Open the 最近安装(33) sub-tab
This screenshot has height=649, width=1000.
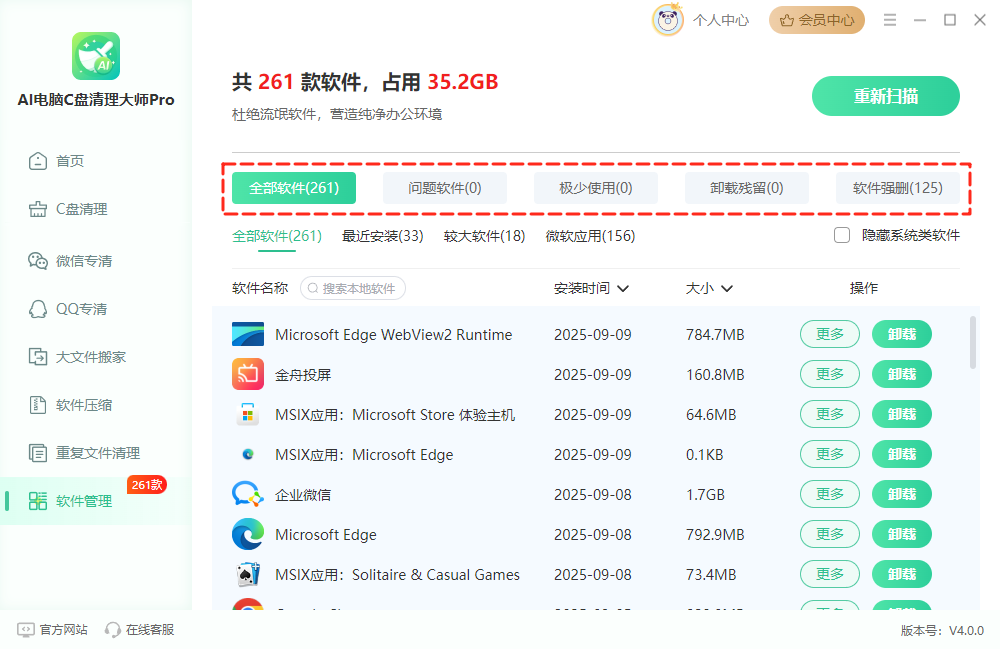[383, 236]
